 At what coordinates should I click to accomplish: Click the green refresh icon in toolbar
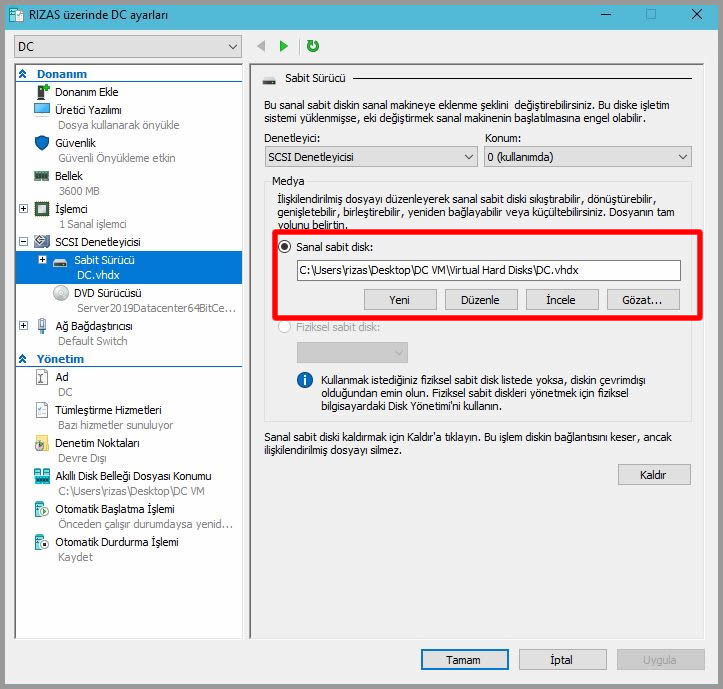[x=313, y=46]
